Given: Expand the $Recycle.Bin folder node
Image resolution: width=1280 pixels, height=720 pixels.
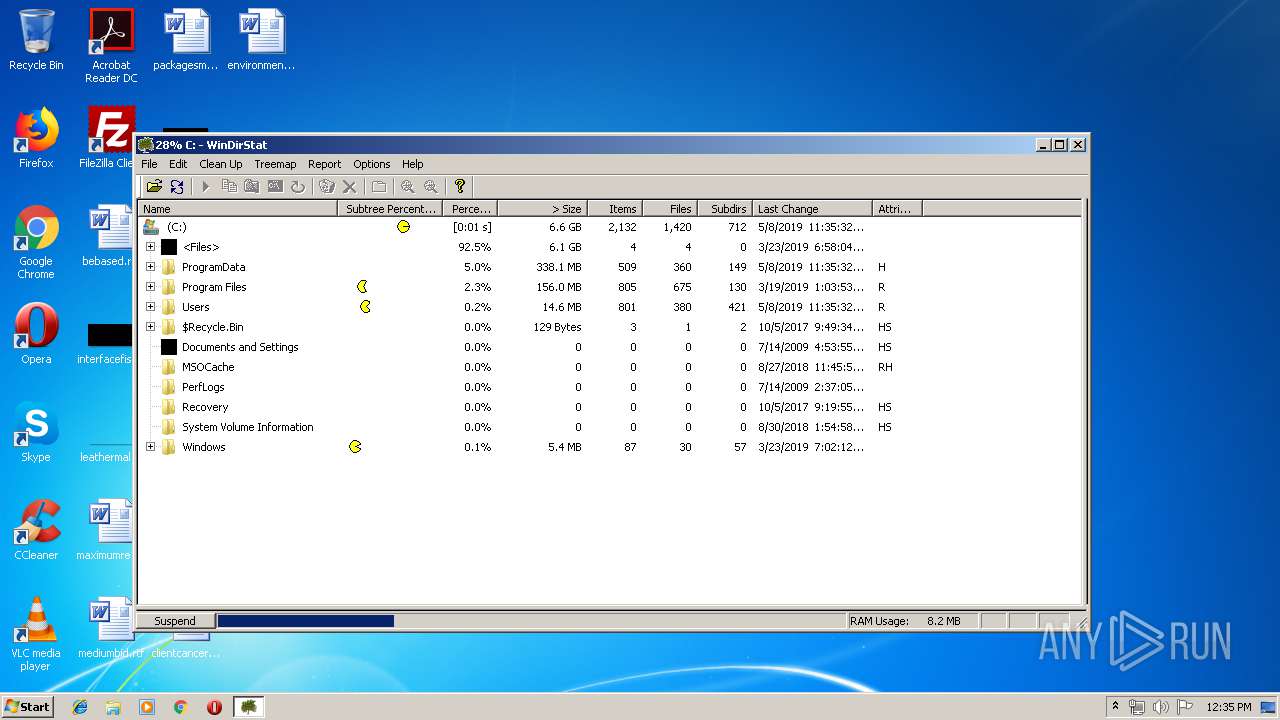Looking at the screenshot, I should tap(150, 327).
